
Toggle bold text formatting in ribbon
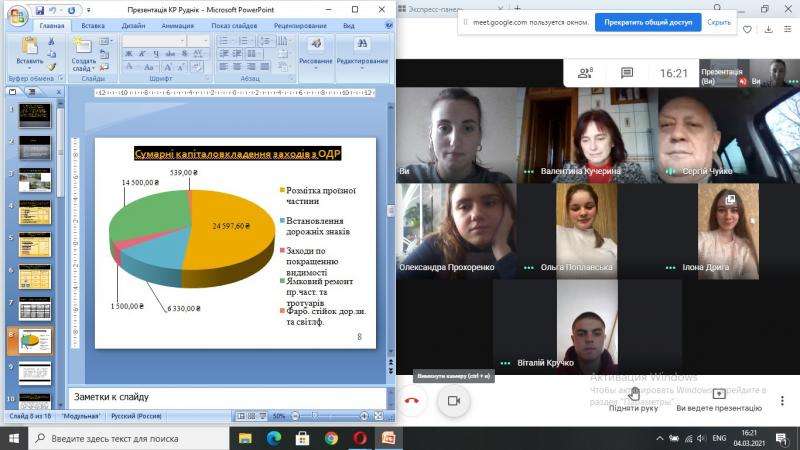tap(128, 54)
